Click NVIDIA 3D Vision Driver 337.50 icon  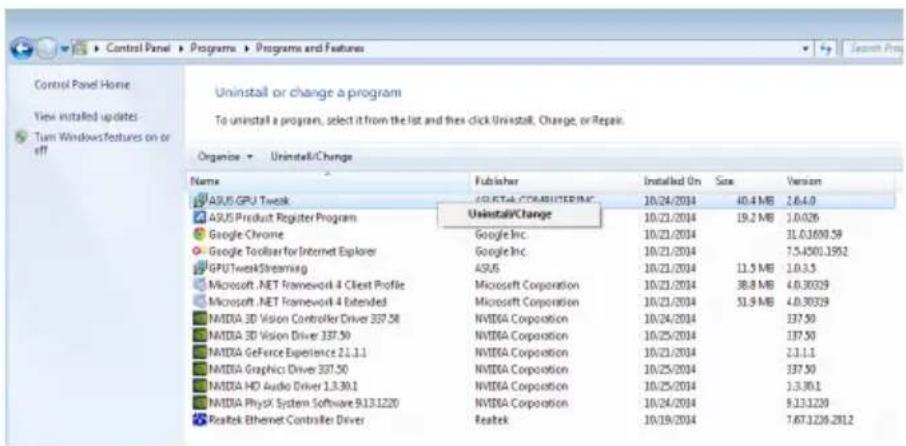[200, 336]
